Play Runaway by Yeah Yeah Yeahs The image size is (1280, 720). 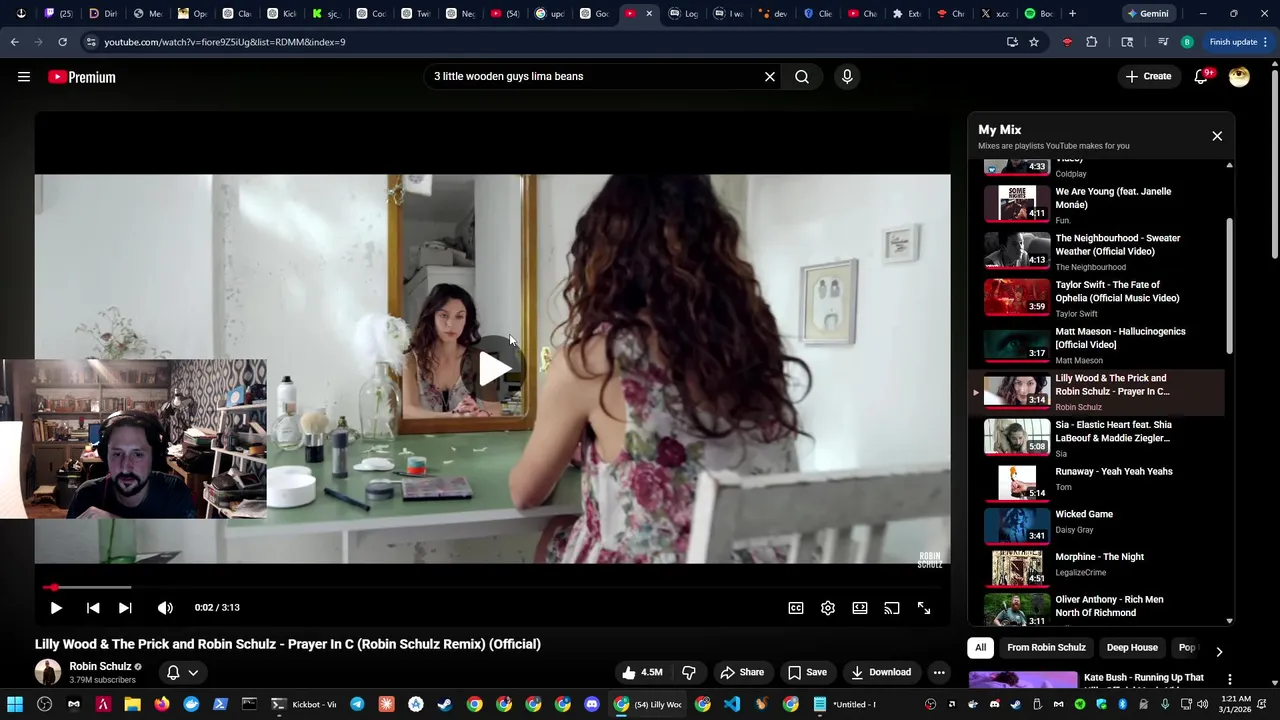pos(1096,481)
